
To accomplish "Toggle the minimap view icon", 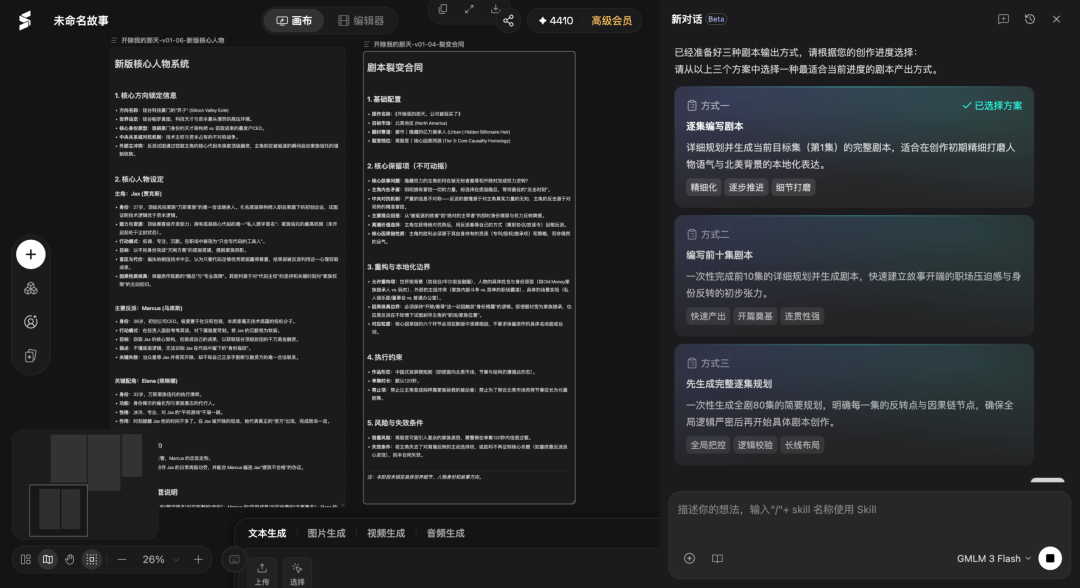I will tap(48, 560).
